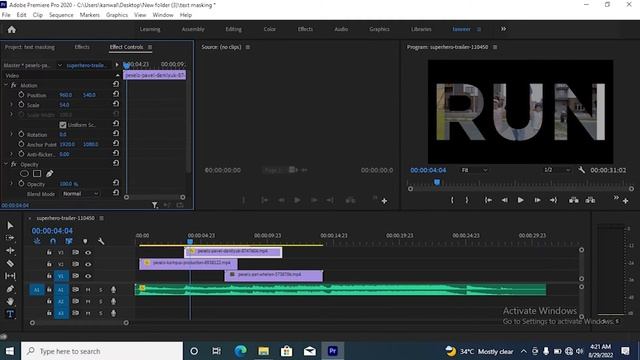Toggle track lock on V3
Viewport: 640px width, 360px height.
(x=49, y=253)
